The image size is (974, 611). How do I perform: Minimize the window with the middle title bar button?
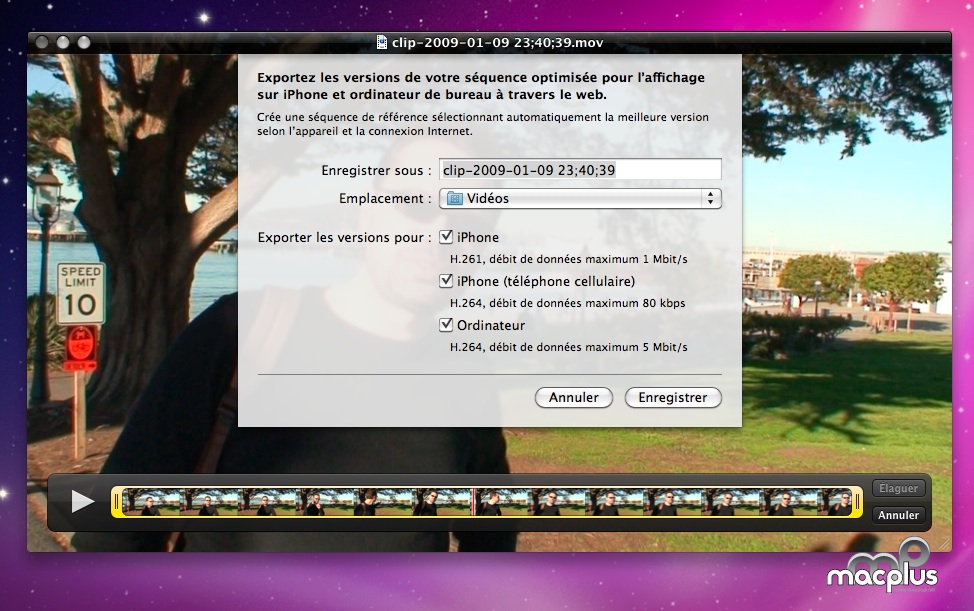[x=63, y=42]
